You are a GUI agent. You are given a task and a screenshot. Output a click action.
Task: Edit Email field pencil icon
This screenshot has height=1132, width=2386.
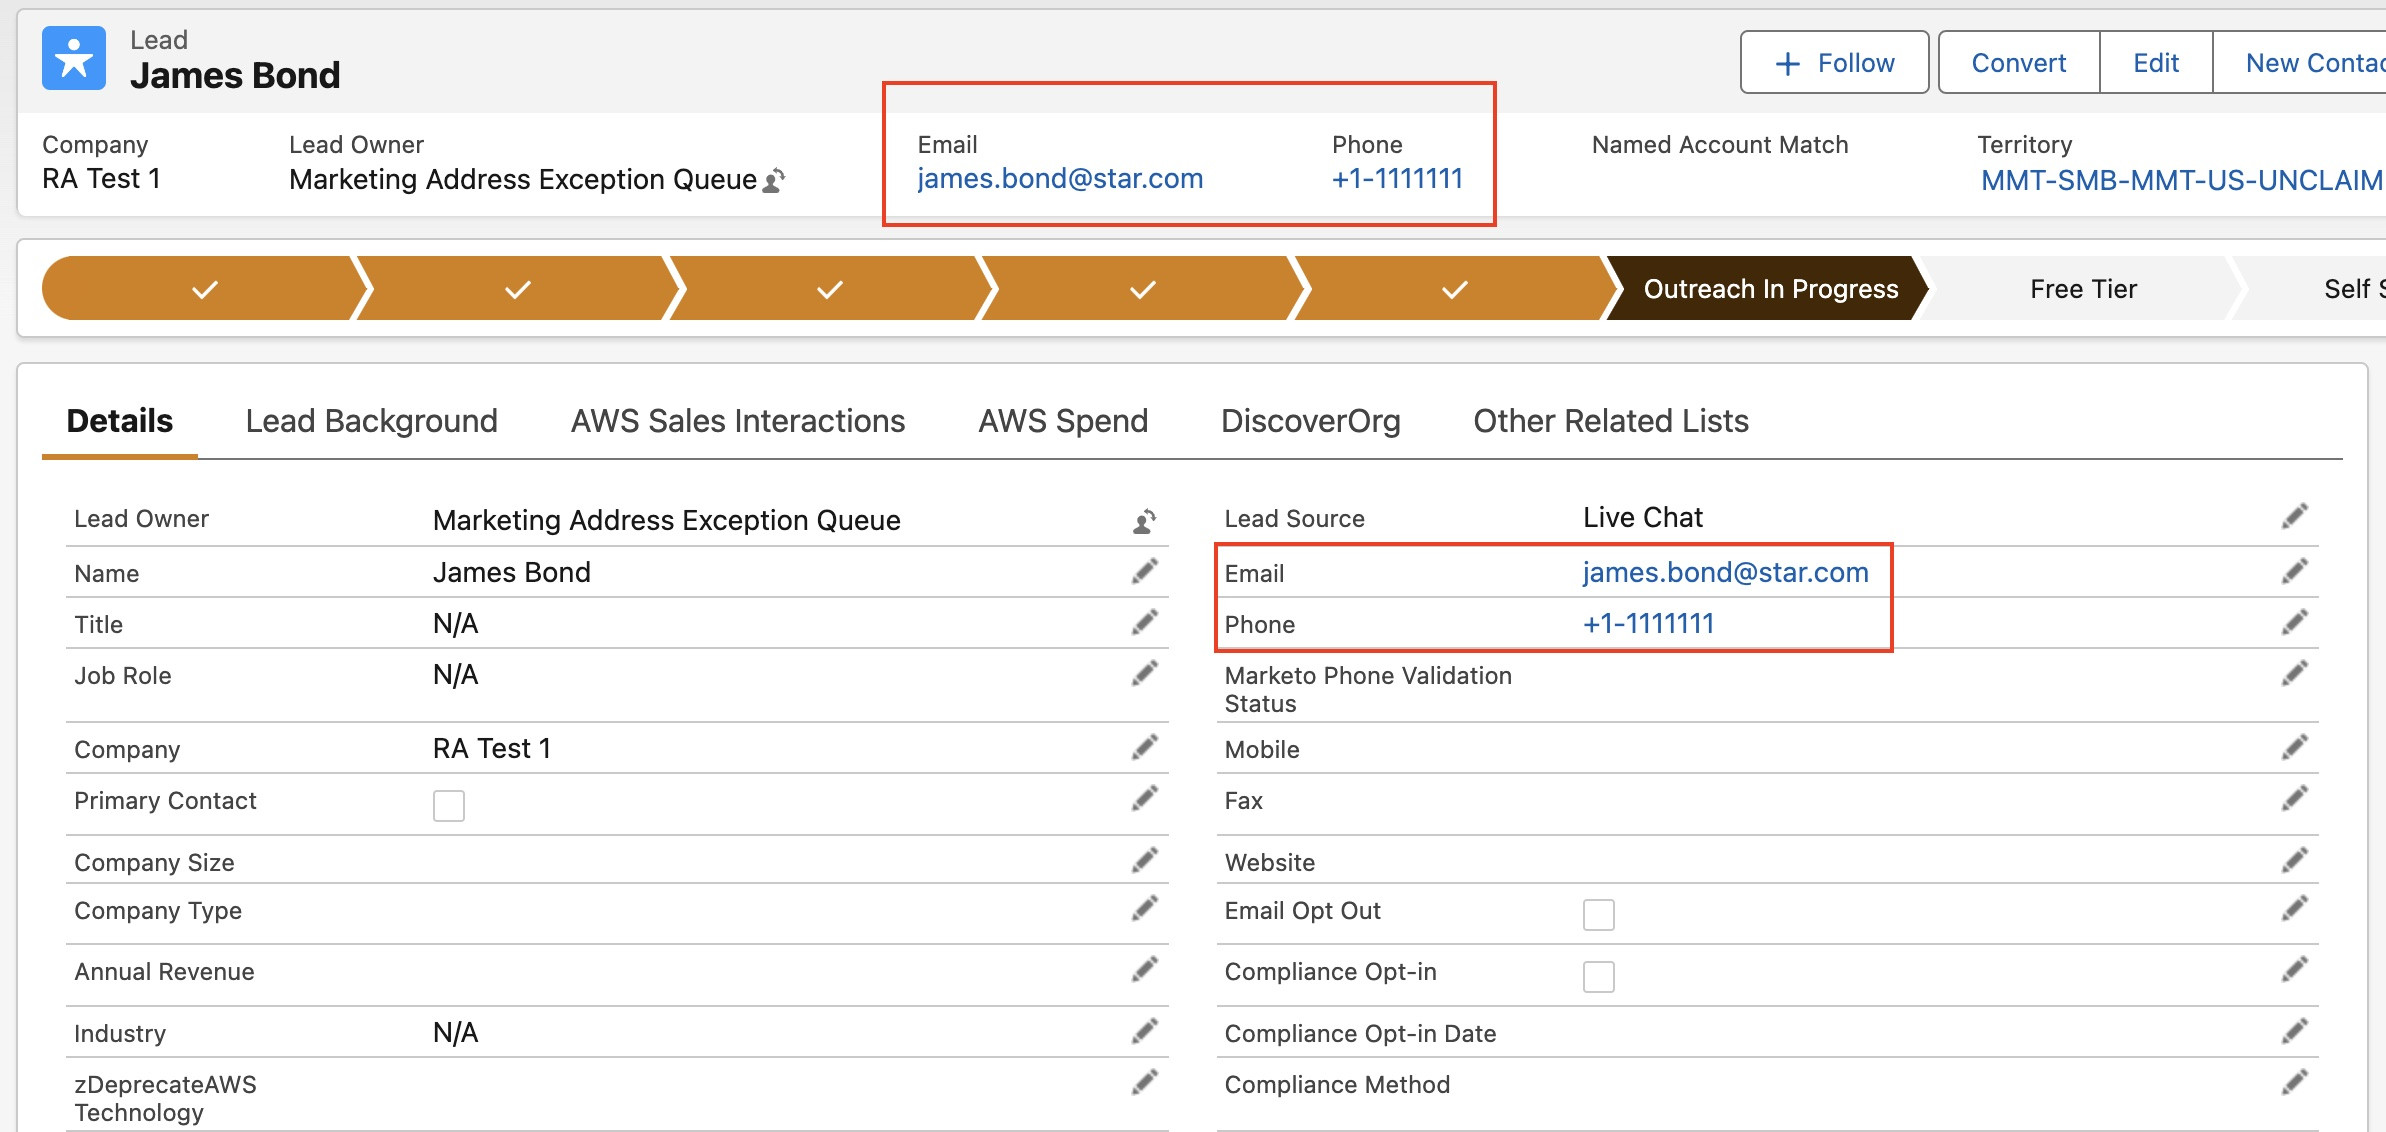2295,571
